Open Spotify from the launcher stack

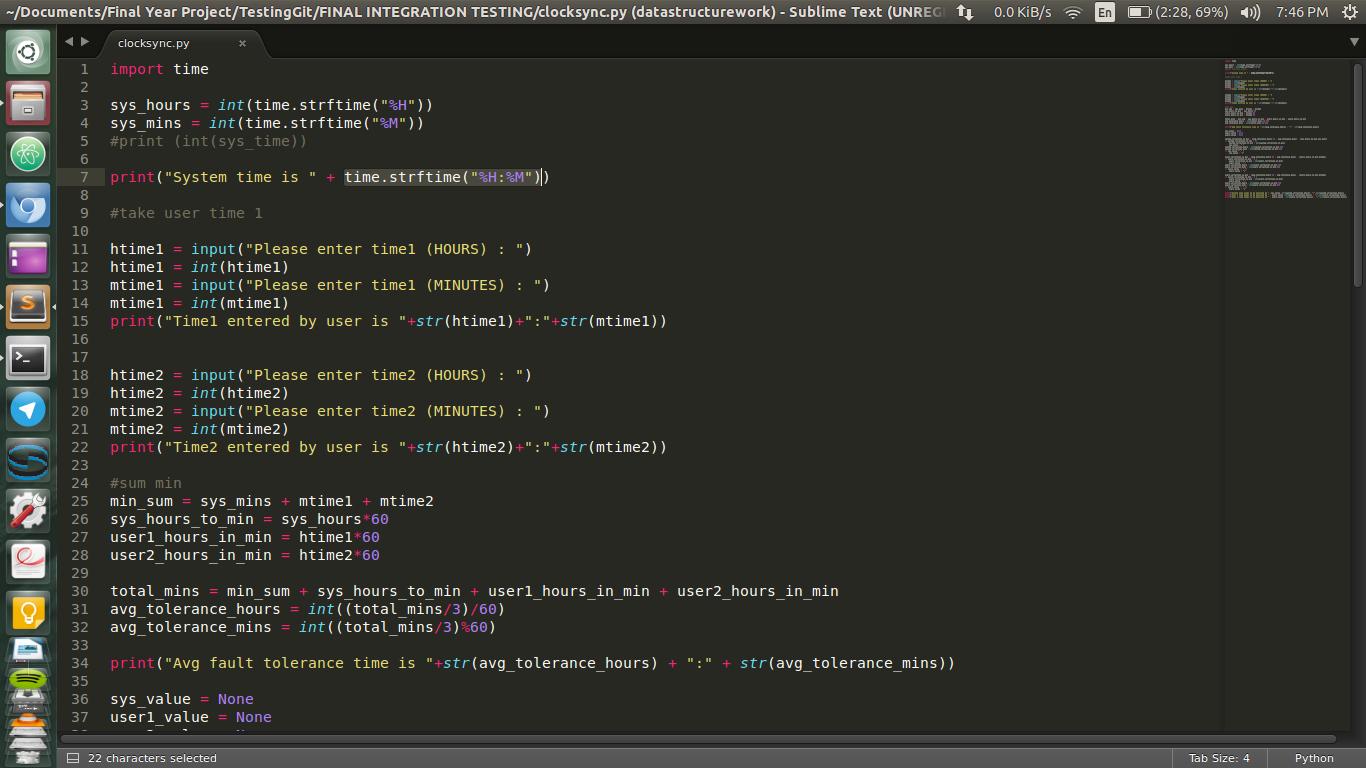coord(28,681)
